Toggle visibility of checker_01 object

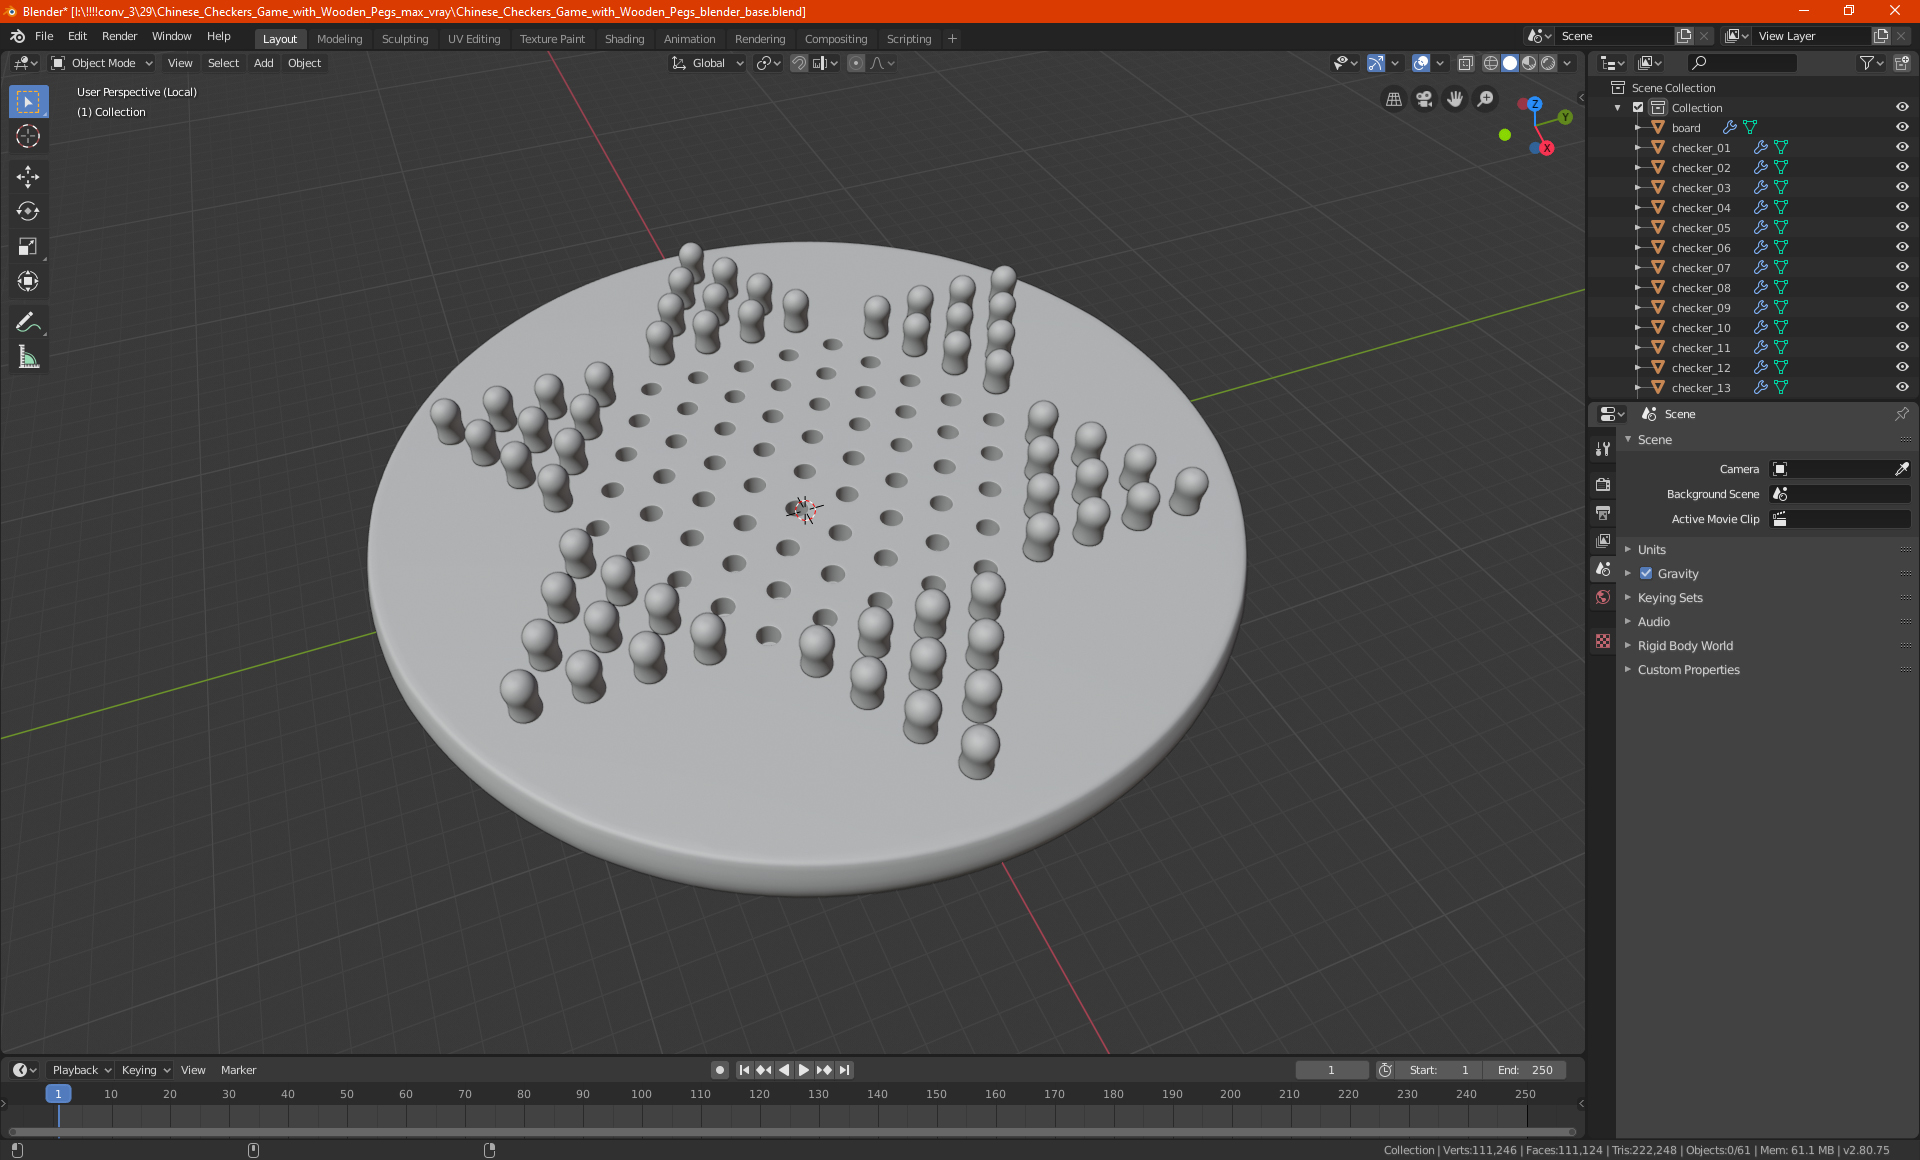(x=1902, y=147)
